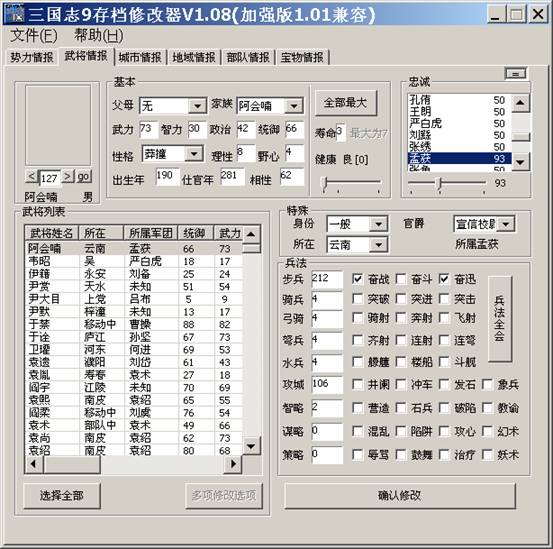Check the 象兵 siege tactic checkbox
553x549 pixels.
click(487, 384)
